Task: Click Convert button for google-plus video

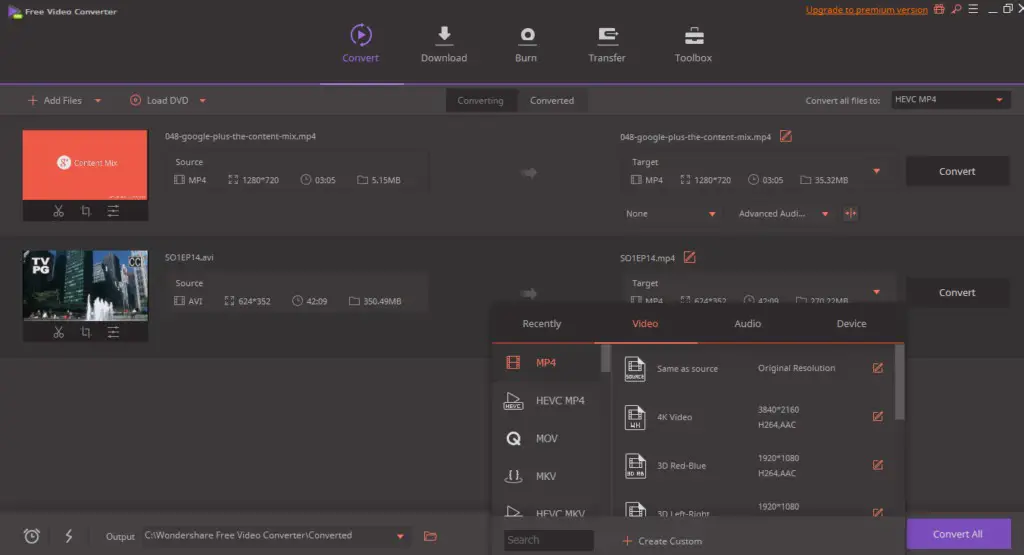Action: point(957,171)
